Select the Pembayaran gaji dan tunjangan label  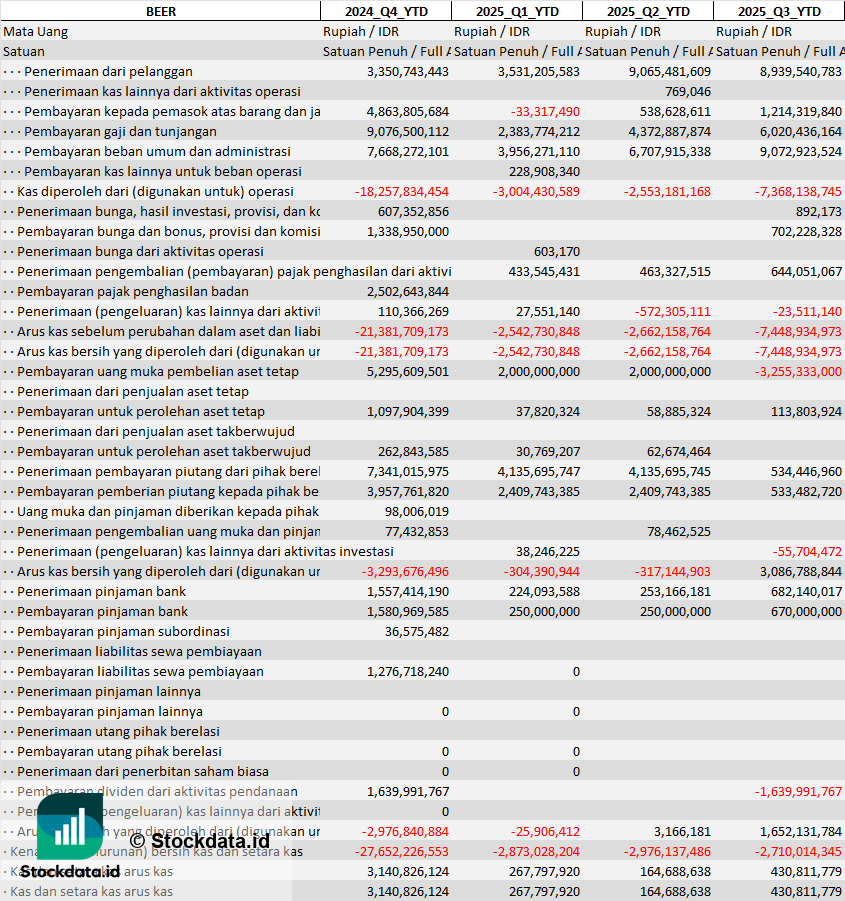point(120,132)
